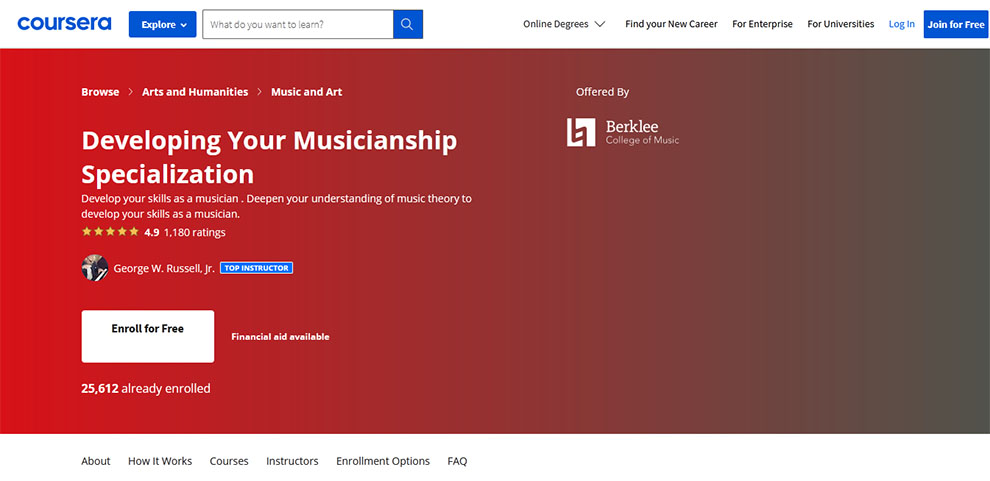Open the Explore dropdown menu
990x481 pixels.
[162, 24]
